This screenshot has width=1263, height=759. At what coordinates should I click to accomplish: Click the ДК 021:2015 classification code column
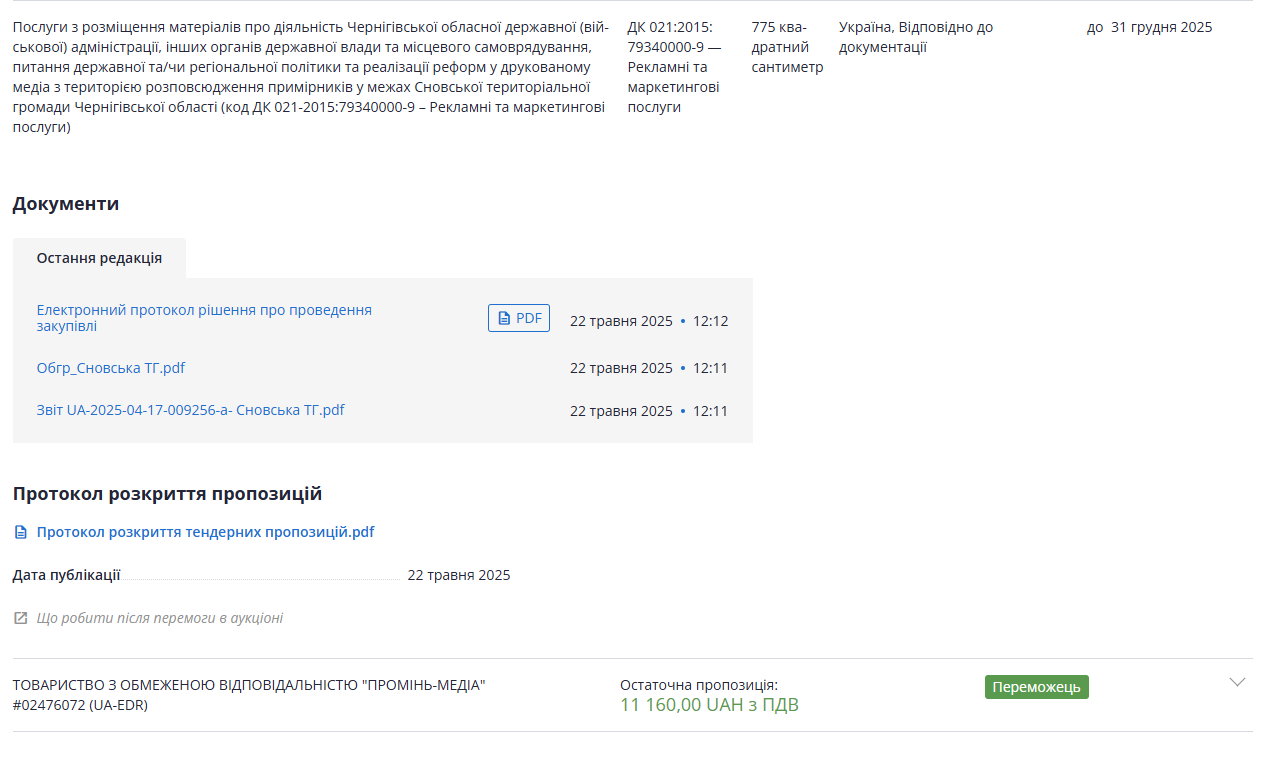tap(674, 67)
